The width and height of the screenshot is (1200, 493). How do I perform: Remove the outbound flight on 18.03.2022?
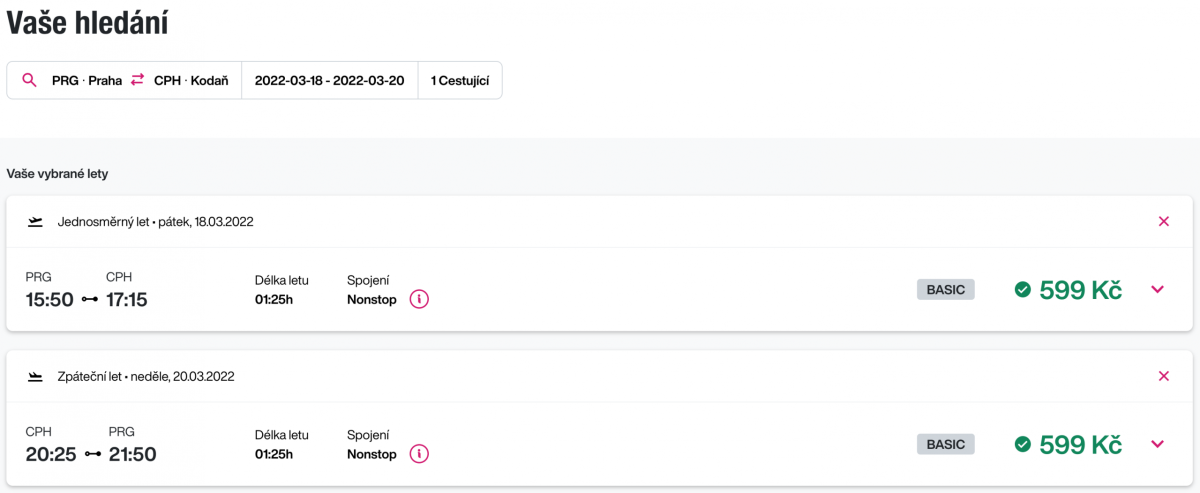point(1163,222)
